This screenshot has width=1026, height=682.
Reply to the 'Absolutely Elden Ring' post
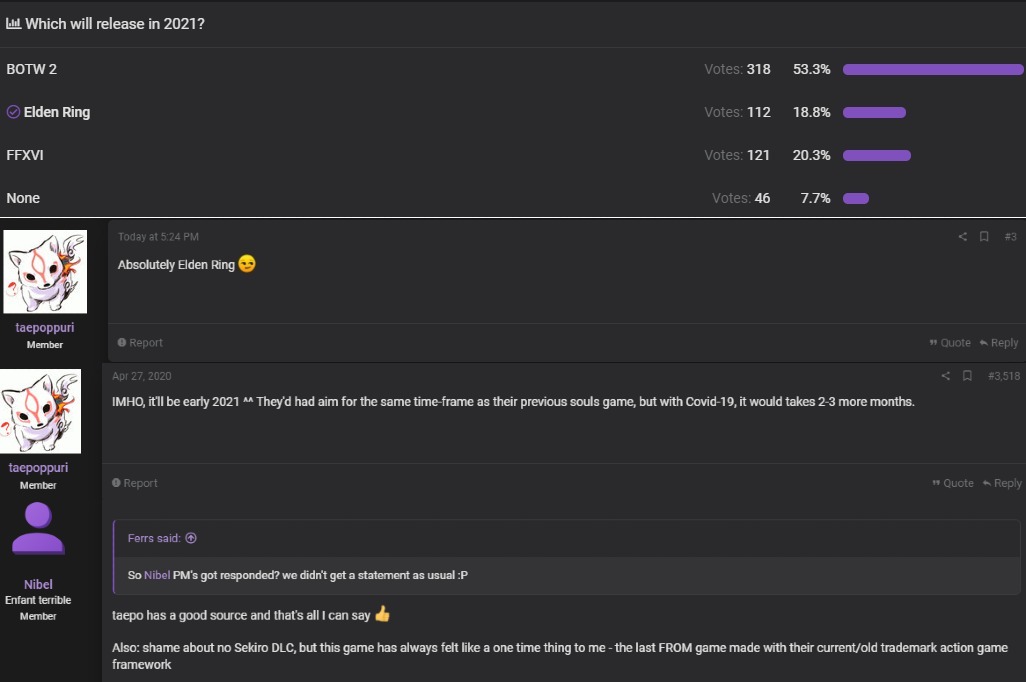point(999,342)
